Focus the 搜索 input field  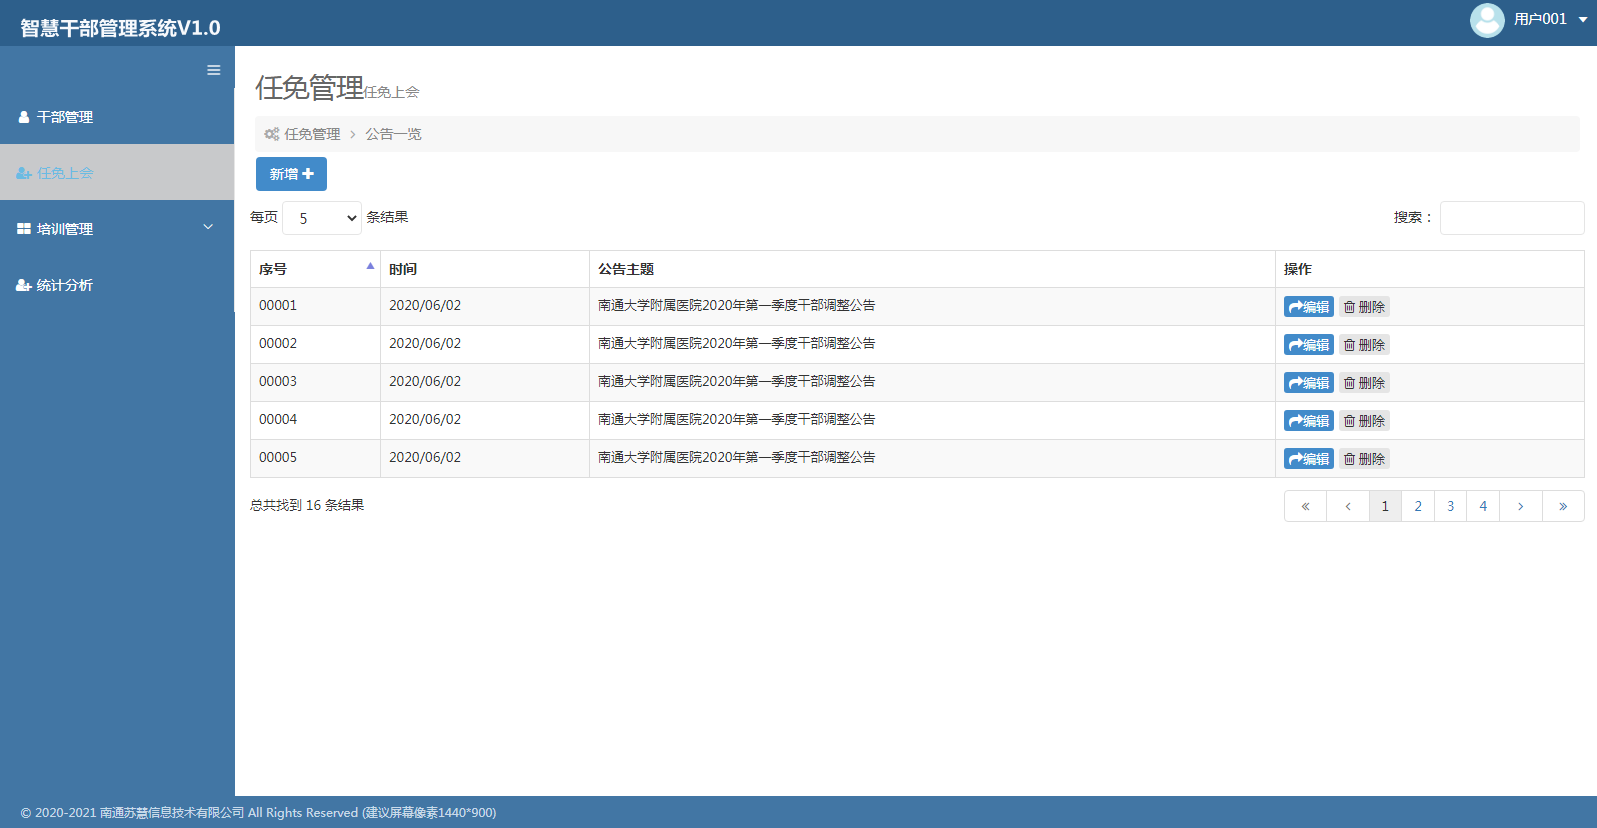point(1511,218)
